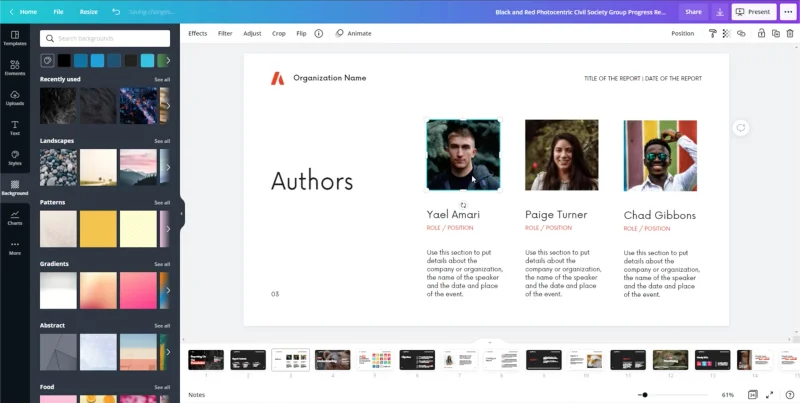The width and height of the screenshot is (800, 403).
Task: Click See all for Food
Action: (162, 387)
